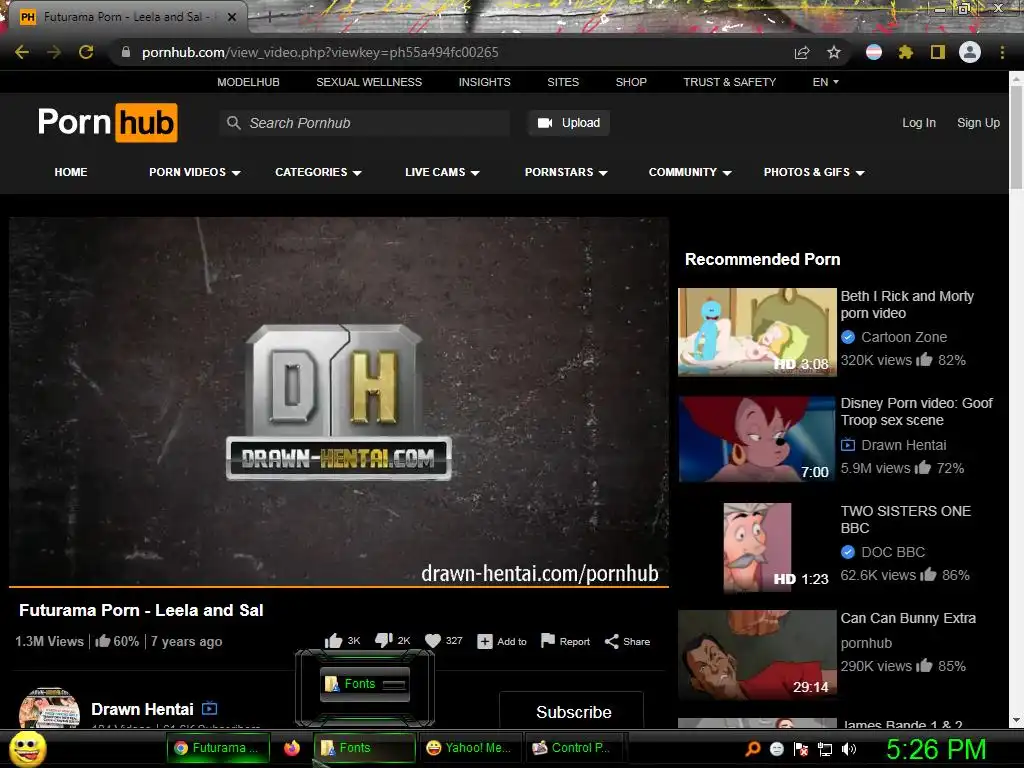This screenshot has height=768, width=1024.
Task: Click the Cartoon Zone uploader link
Action: (x=904, y=337)
